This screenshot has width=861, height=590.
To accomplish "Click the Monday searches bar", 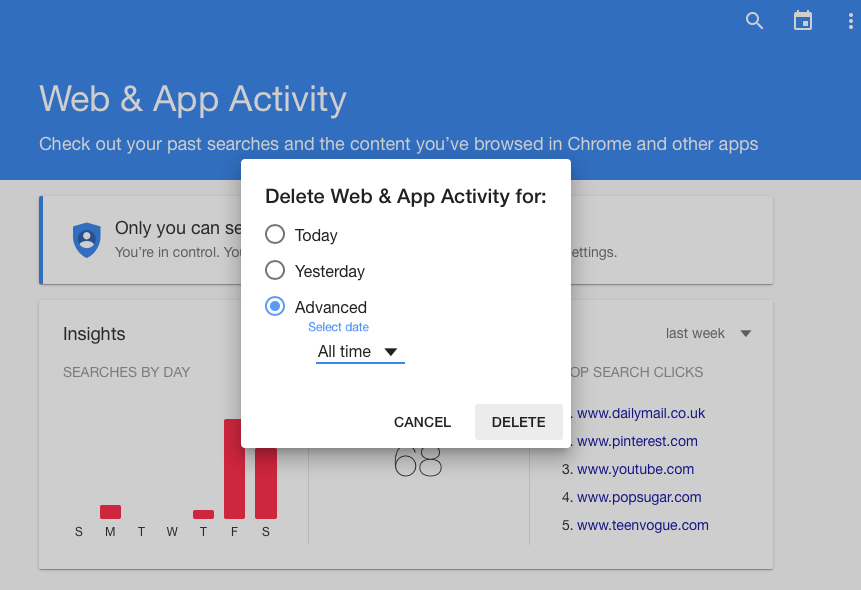I will coord(110,512).
